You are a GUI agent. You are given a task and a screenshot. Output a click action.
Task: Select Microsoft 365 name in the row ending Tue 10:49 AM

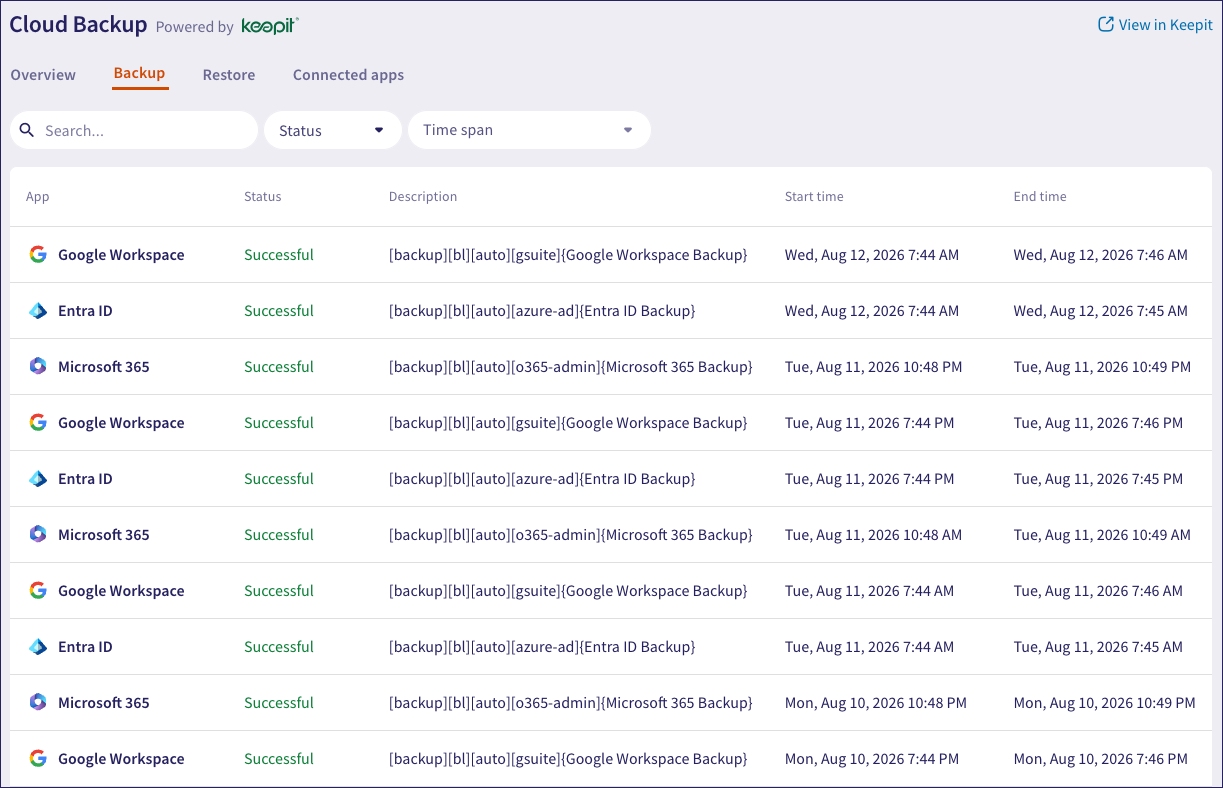coord(104,535)
